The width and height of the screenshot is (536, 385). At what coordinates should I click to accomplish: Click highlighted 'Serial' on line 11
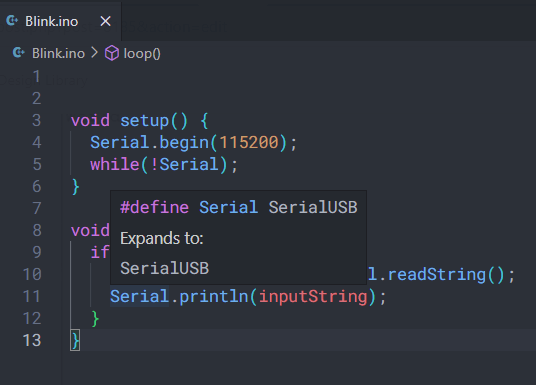tap(139, 296)
